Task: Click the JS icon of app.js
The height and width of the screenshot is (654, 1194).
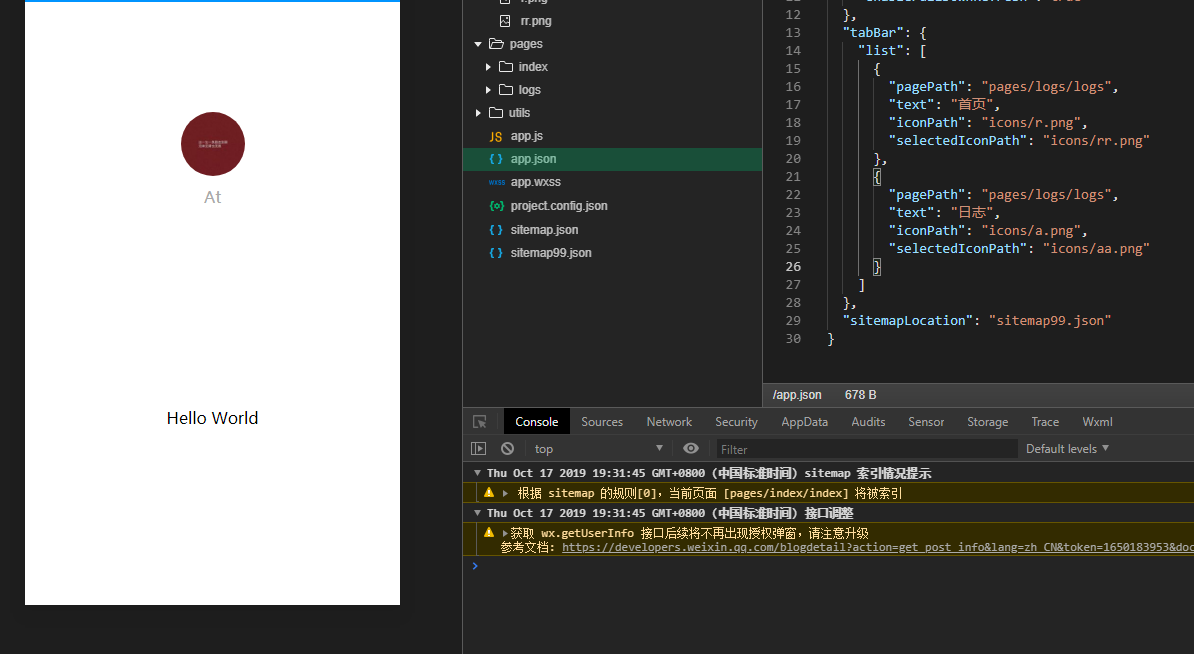Action: coord(496,136)
